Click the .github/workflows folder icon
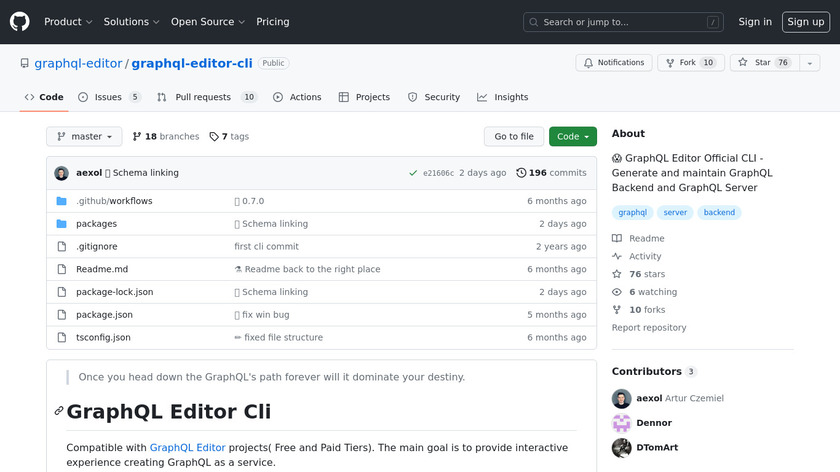This screenshot has height=472, width=840. tap(62, 201)
